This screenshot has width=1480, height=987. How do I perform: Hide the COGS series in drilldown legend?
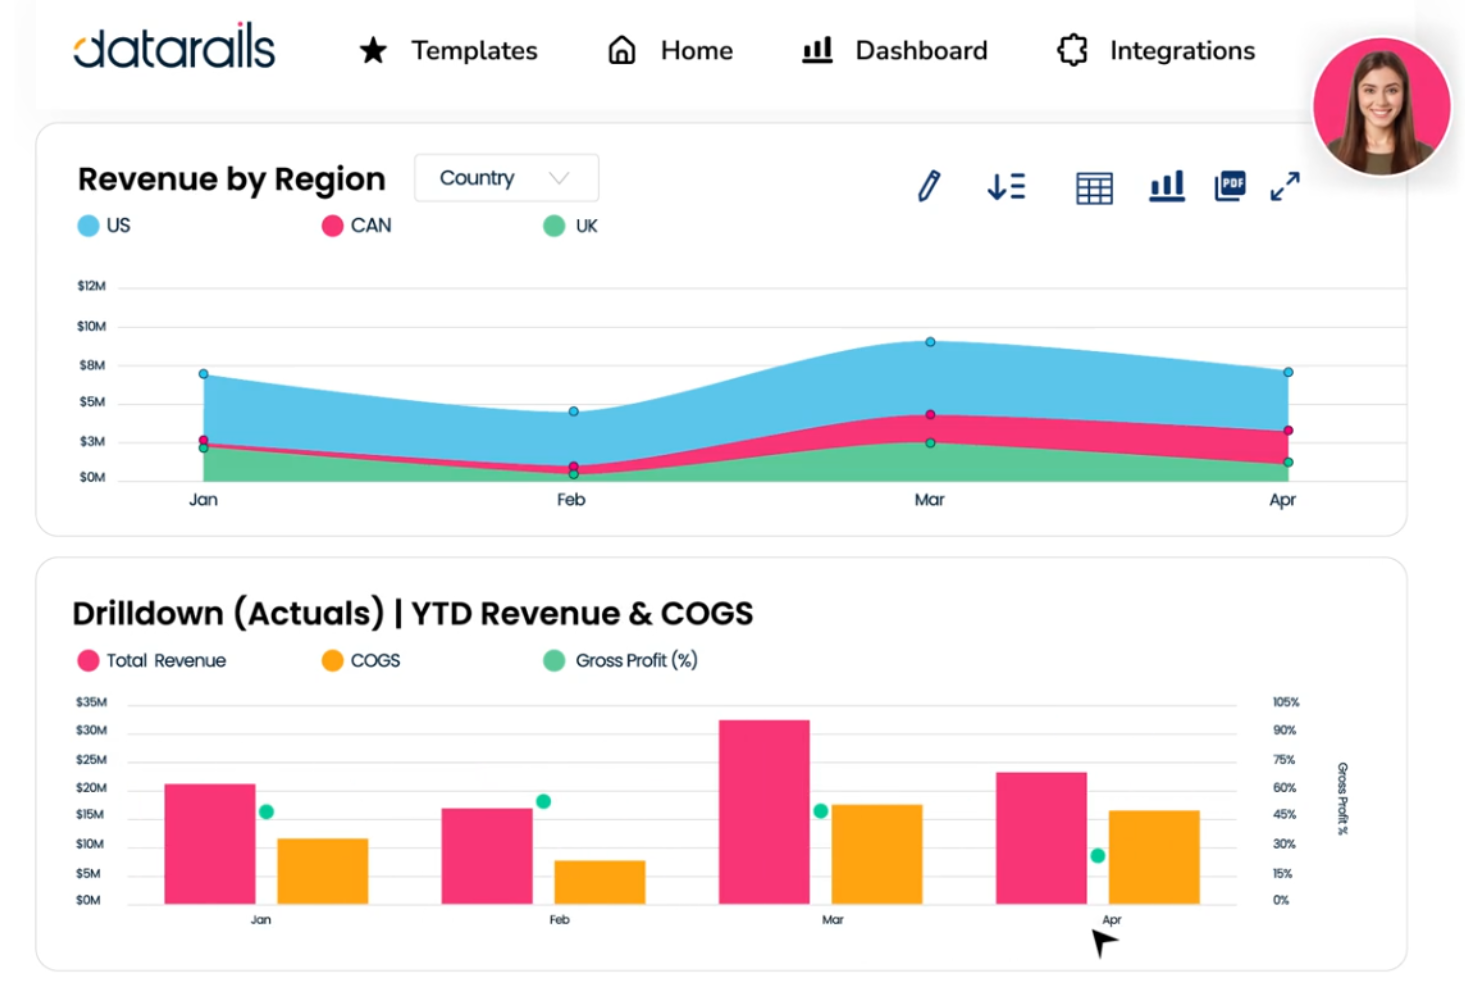tap(331, 660)
